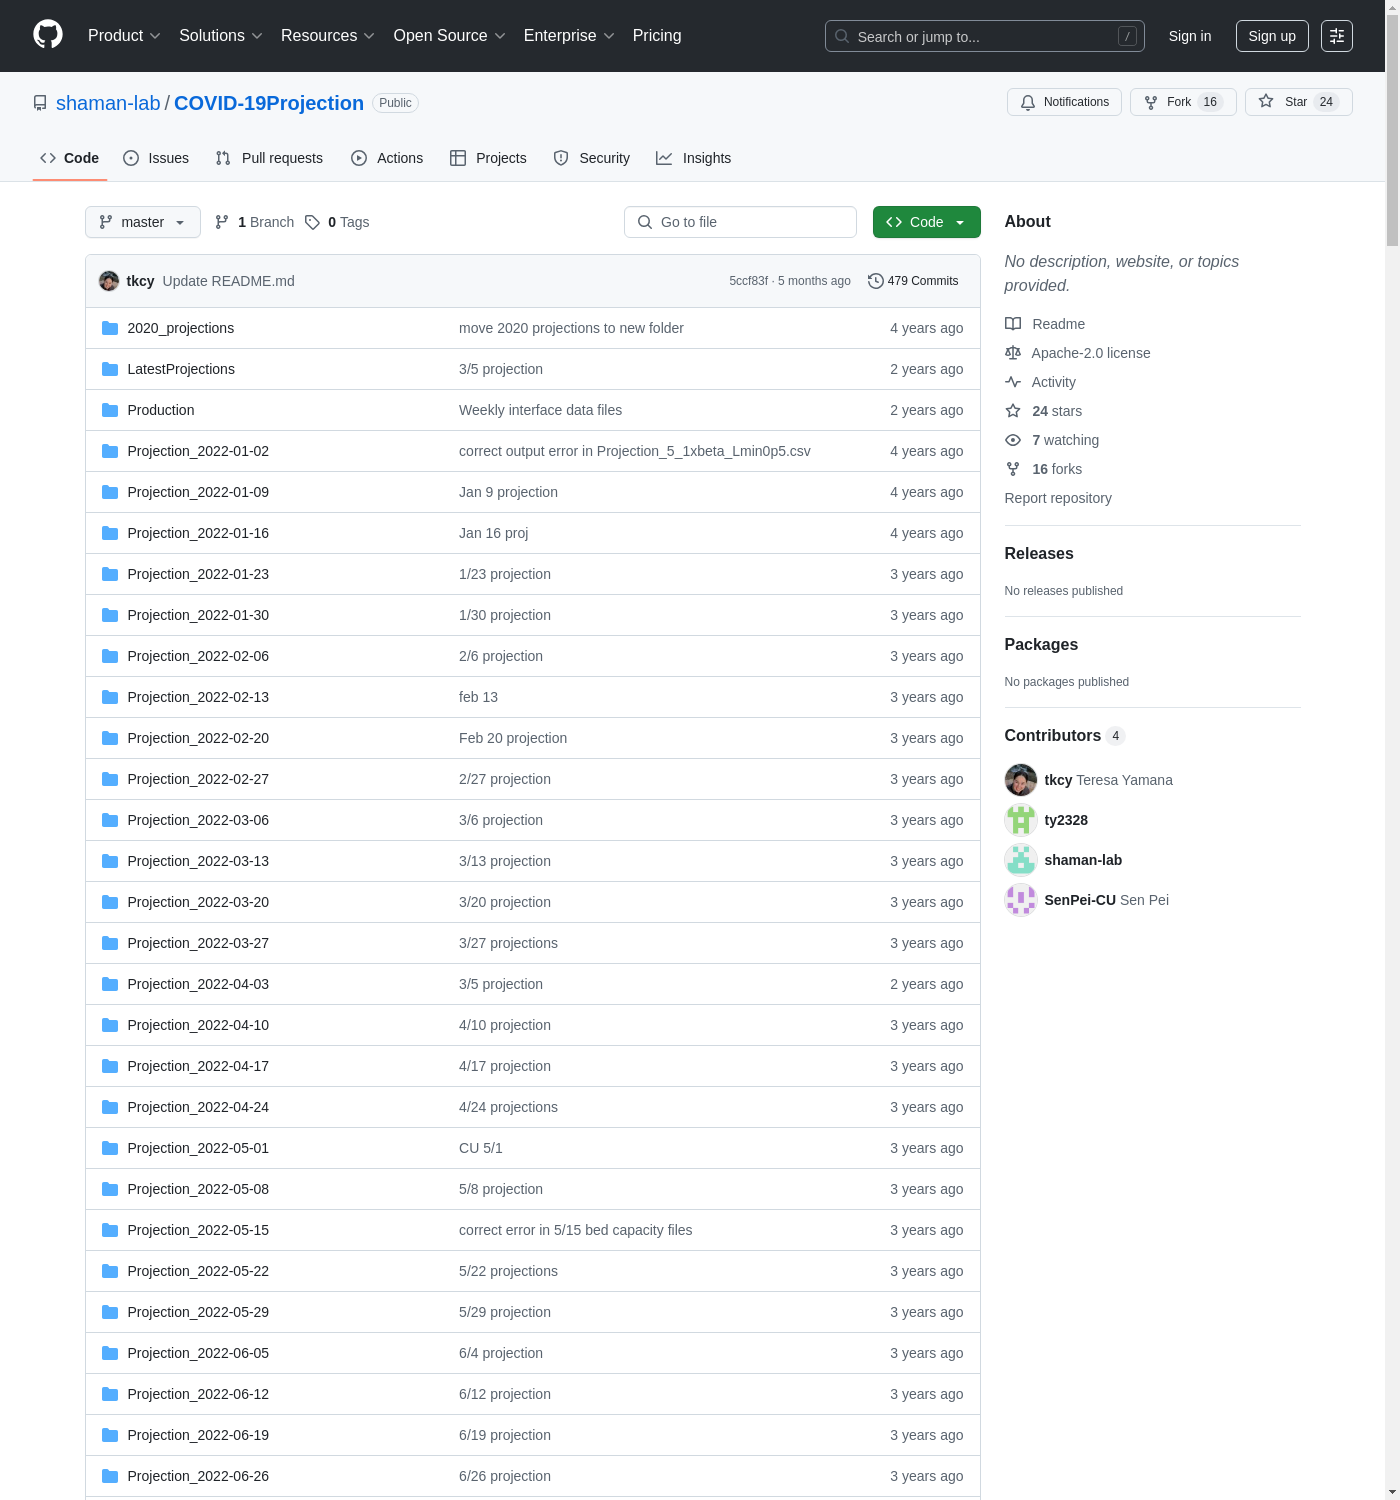Click the 2020_projections folder icon

110,328
